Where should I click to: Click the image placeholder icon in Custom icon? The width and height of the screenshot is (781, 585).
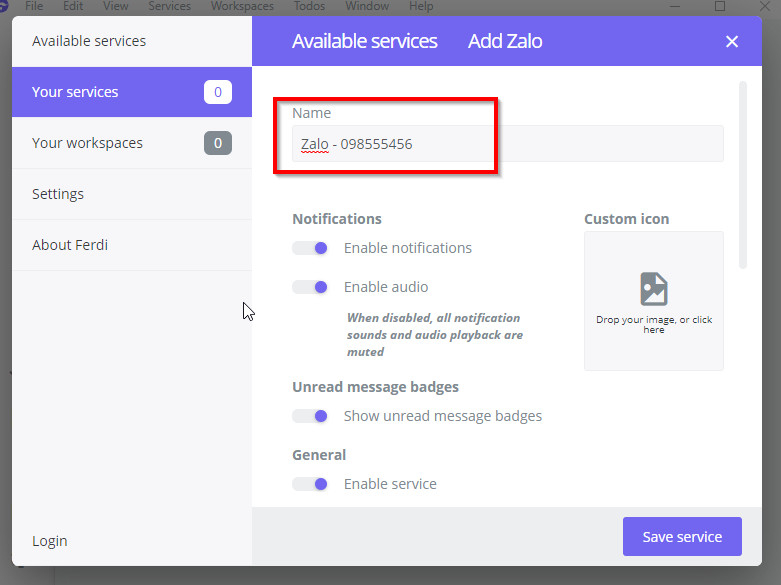(x=653, y=289)
